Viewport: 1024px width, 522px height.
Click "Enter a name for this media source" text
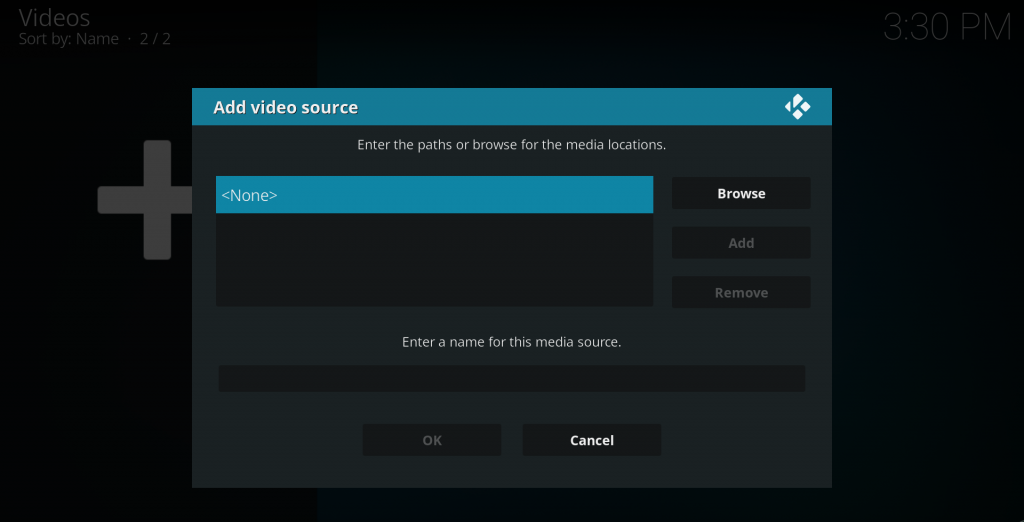[x=511, y=342]
